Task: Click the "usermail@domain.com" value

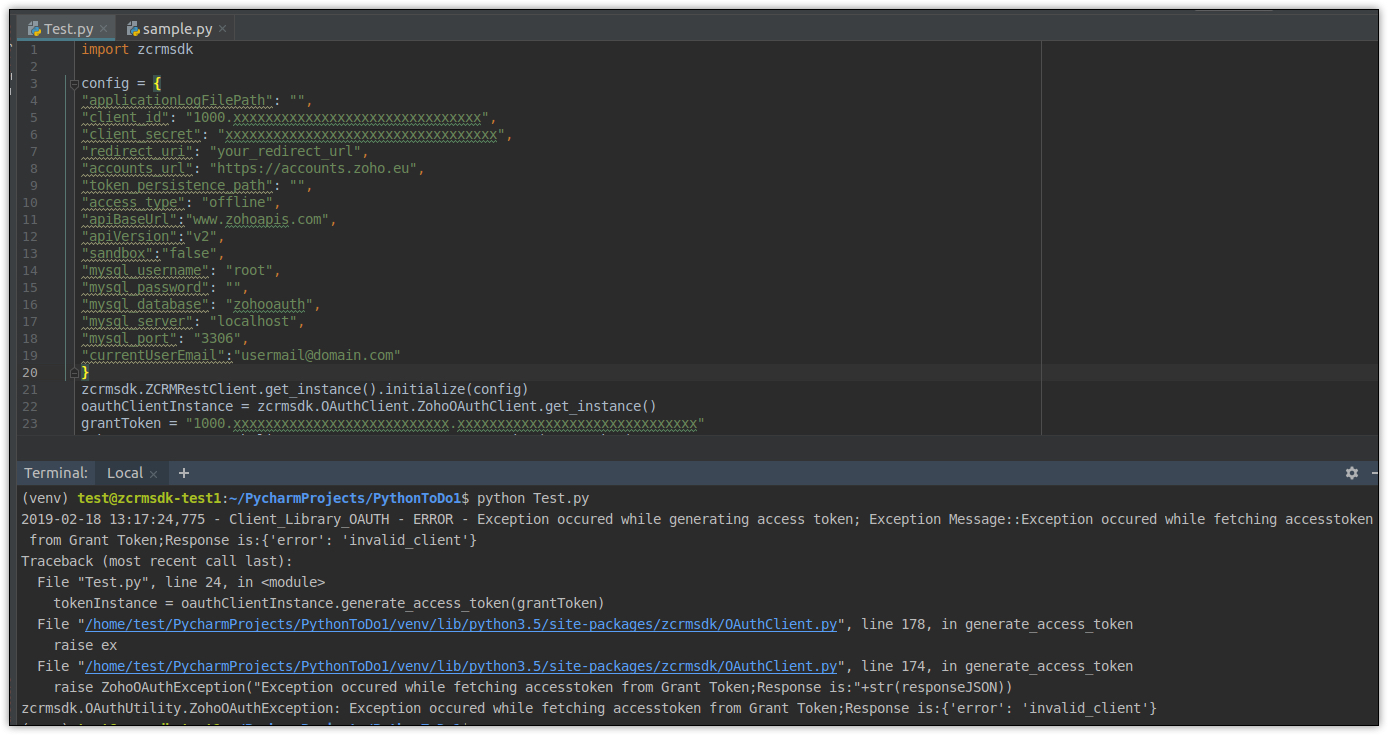Action: 317,356
